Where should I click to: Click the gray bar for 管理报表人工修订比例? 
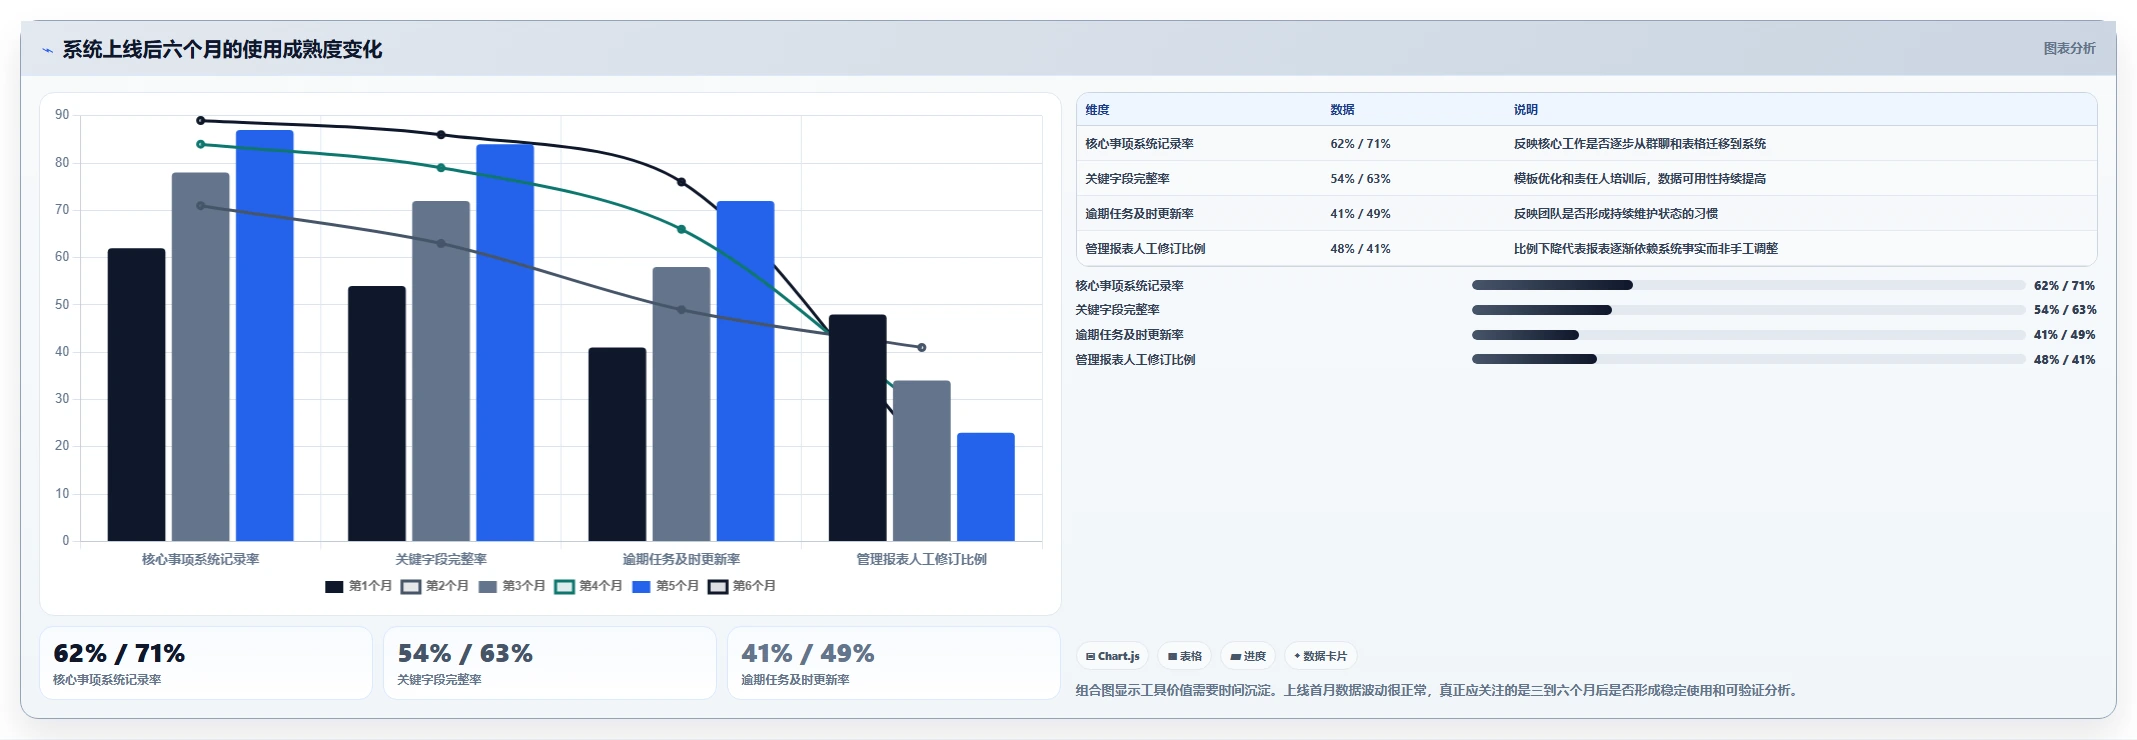click(x=921, y=461)
